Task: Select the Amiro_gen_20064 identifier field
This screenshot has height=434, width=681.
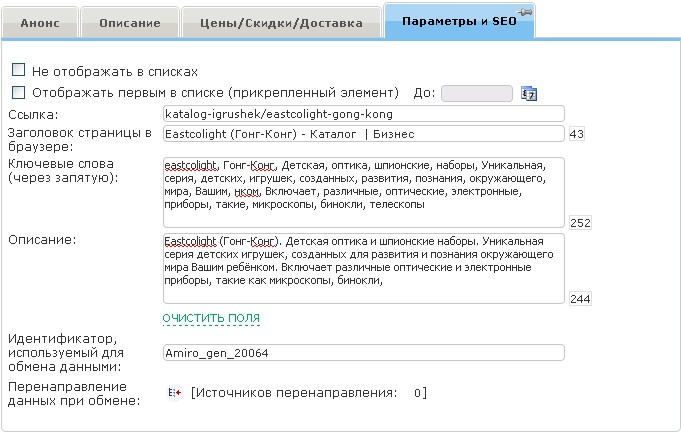Action: coord(362,353)
